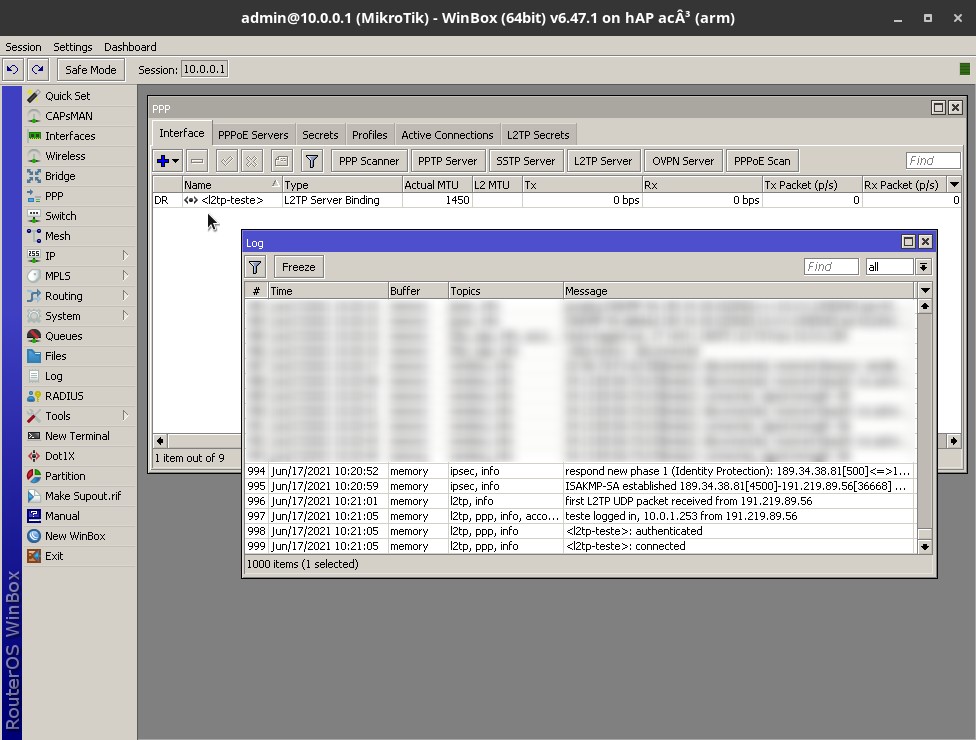Open PPP Scanner

pyautogui.click(x=368, y=161)
